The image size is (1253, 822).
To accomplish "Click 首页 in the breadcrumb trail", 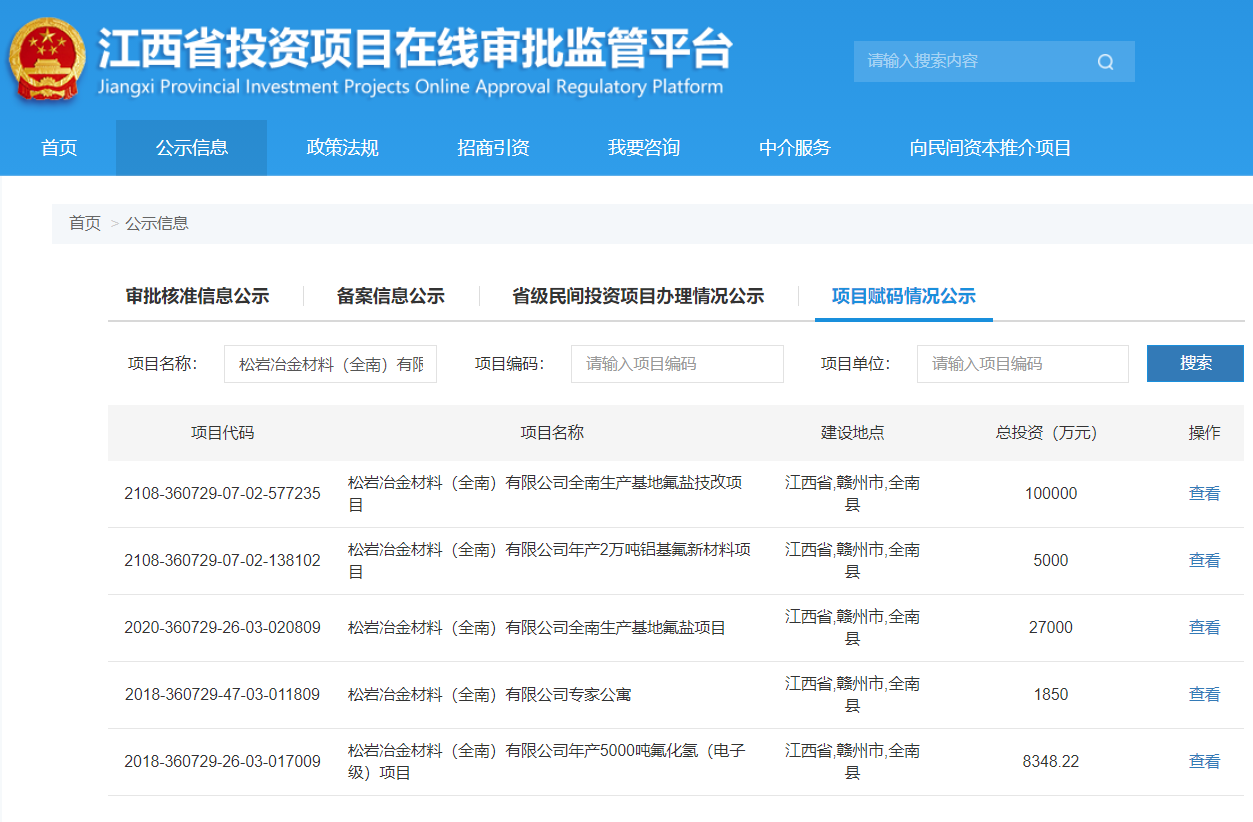I will tap(85, 223).
